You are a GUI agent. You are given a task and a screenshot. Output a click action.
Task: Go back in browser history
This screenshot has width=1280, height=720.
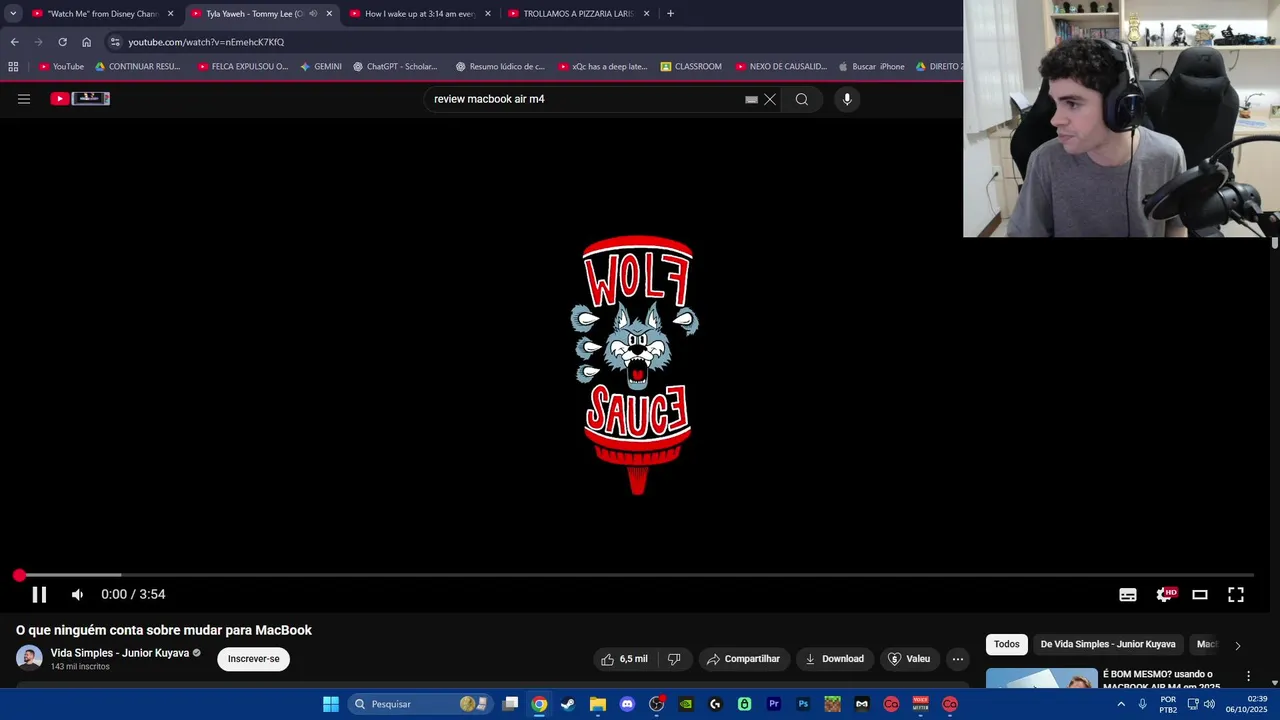coord(14,42)
